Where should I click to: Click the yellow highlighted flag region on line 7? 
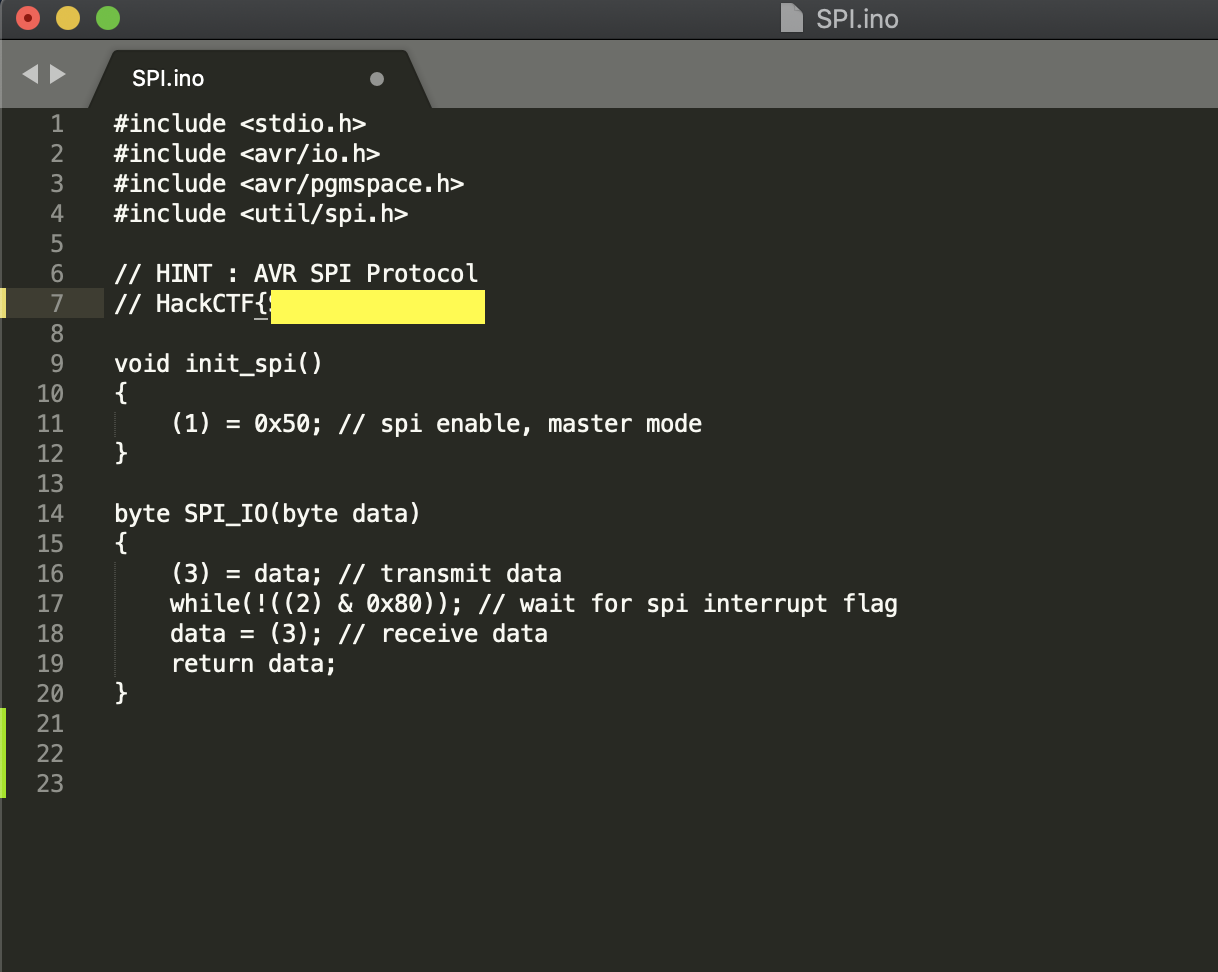point(377,307)
